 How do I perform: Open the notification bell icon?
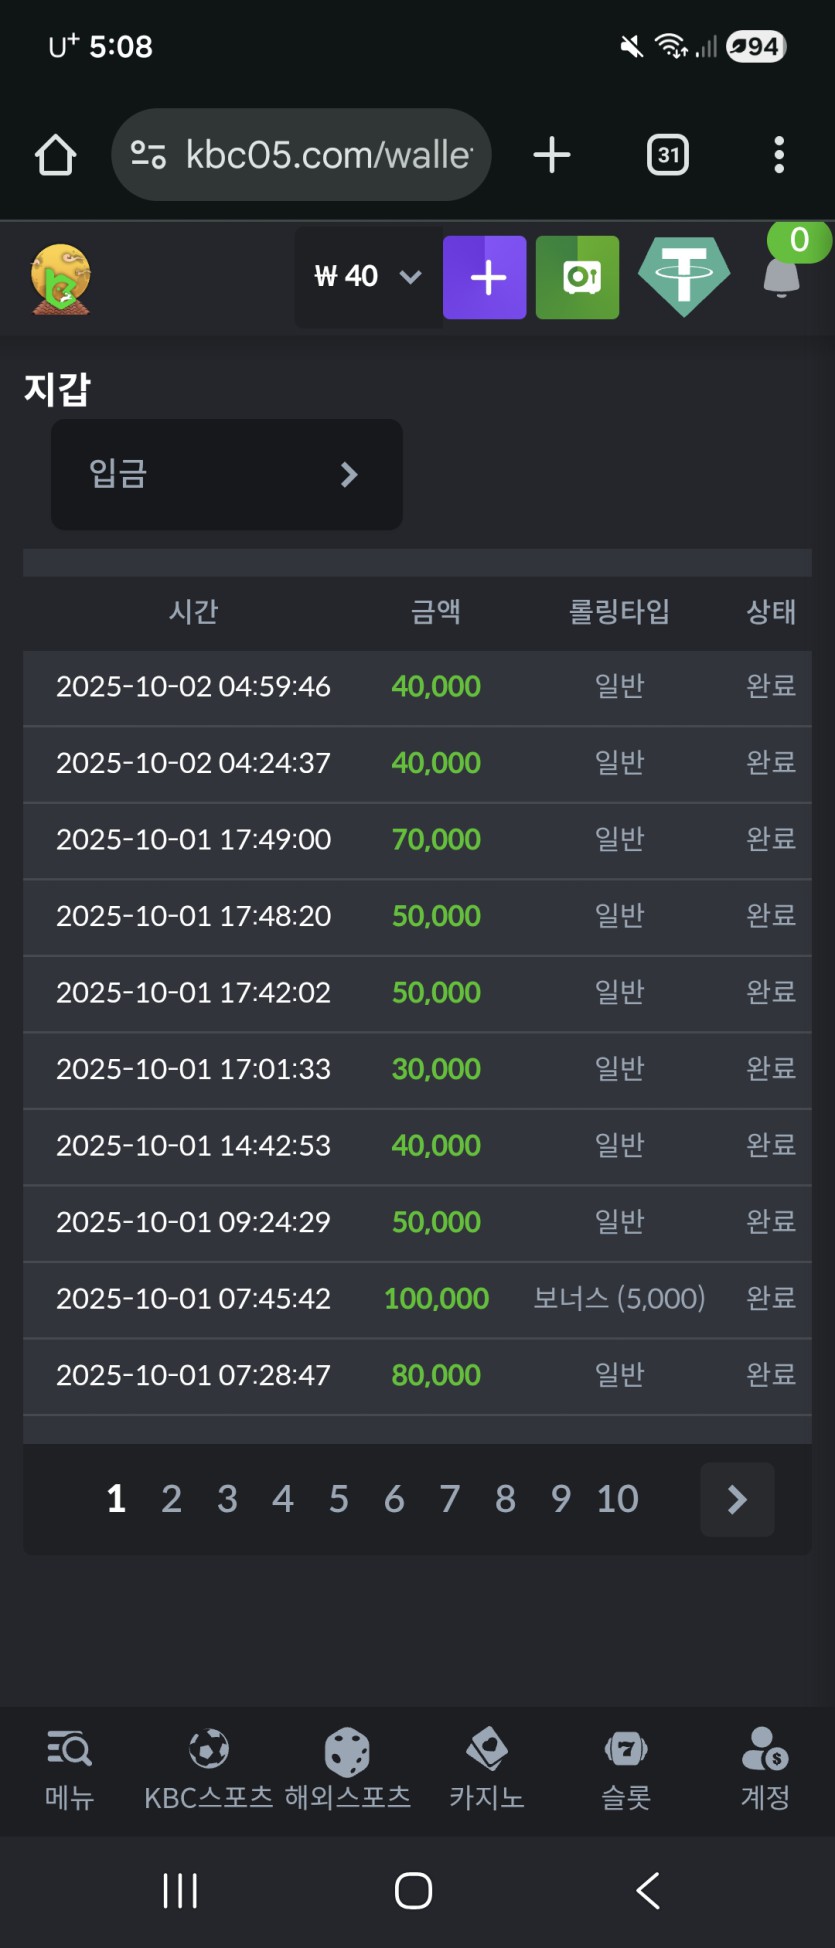[x=782, y=276]
